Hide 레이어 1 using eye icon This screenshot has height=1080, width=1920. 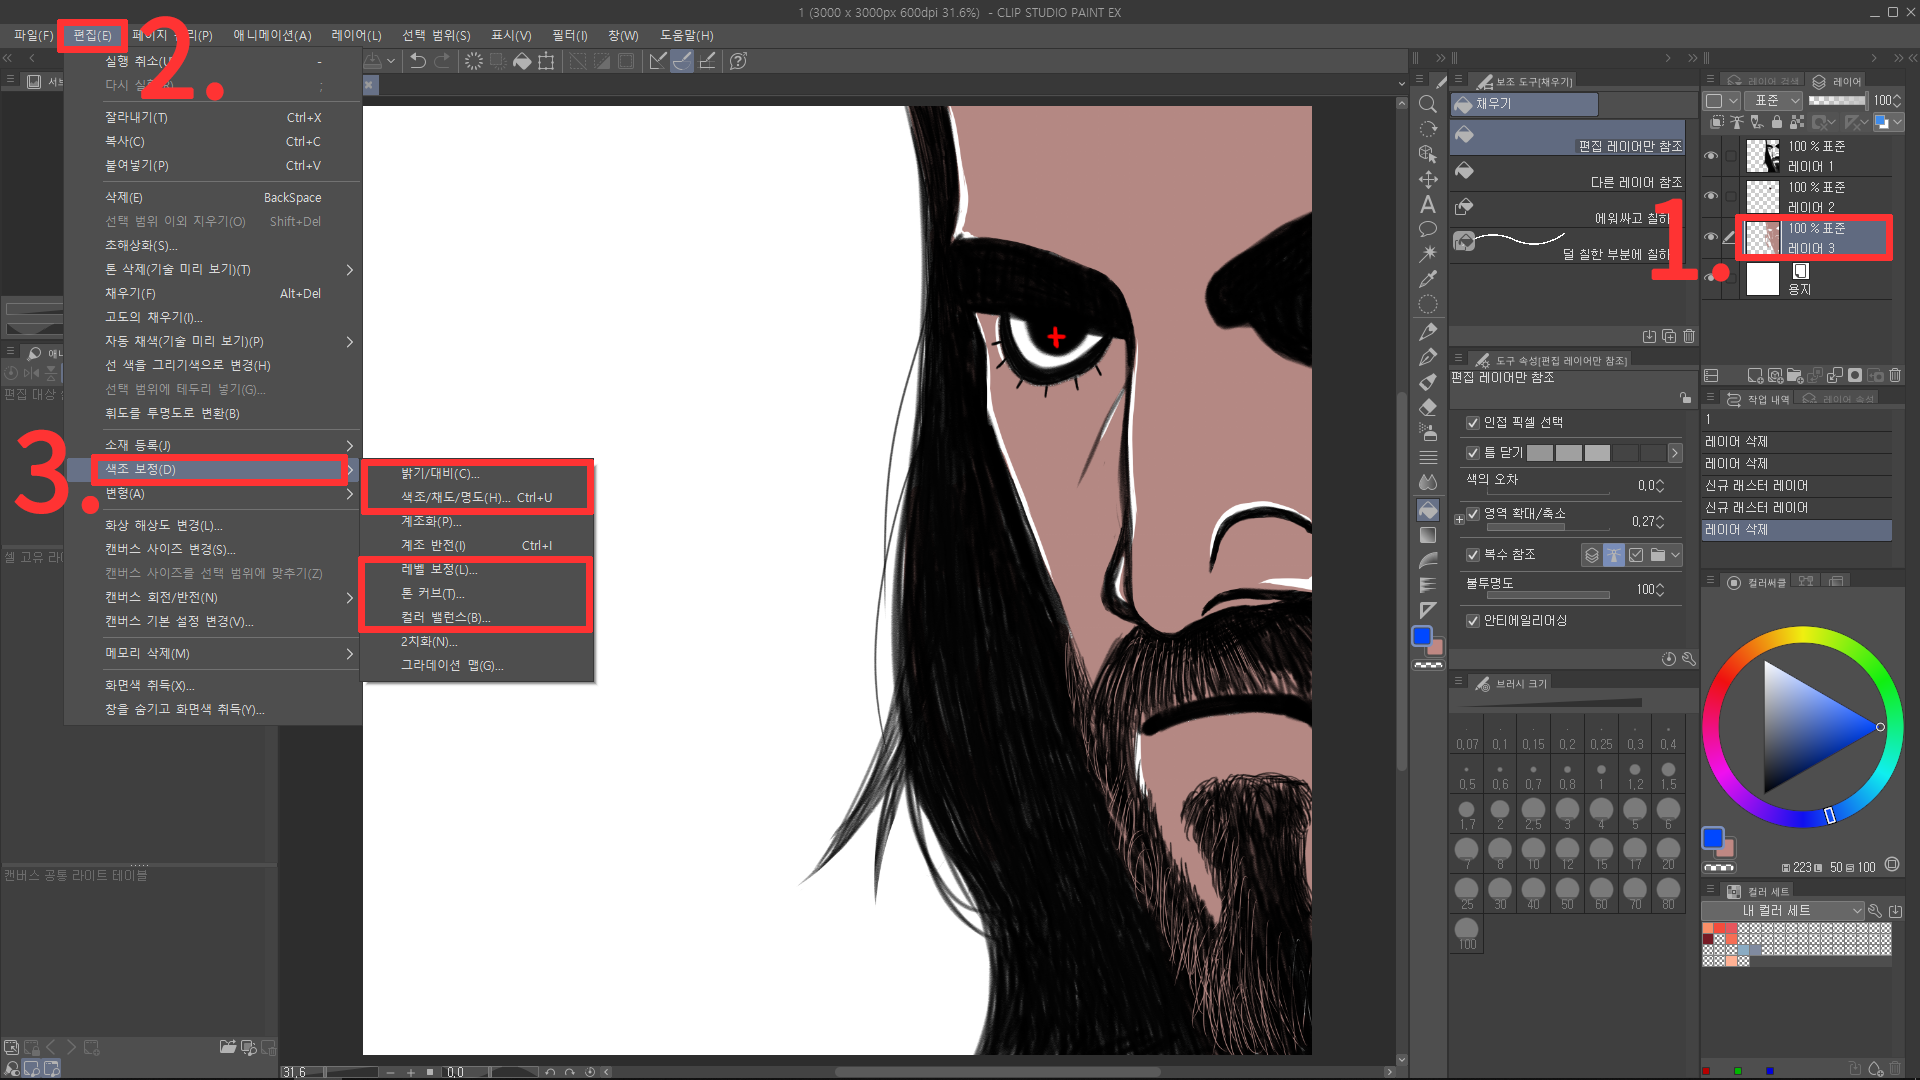[x=1711, y=156]
